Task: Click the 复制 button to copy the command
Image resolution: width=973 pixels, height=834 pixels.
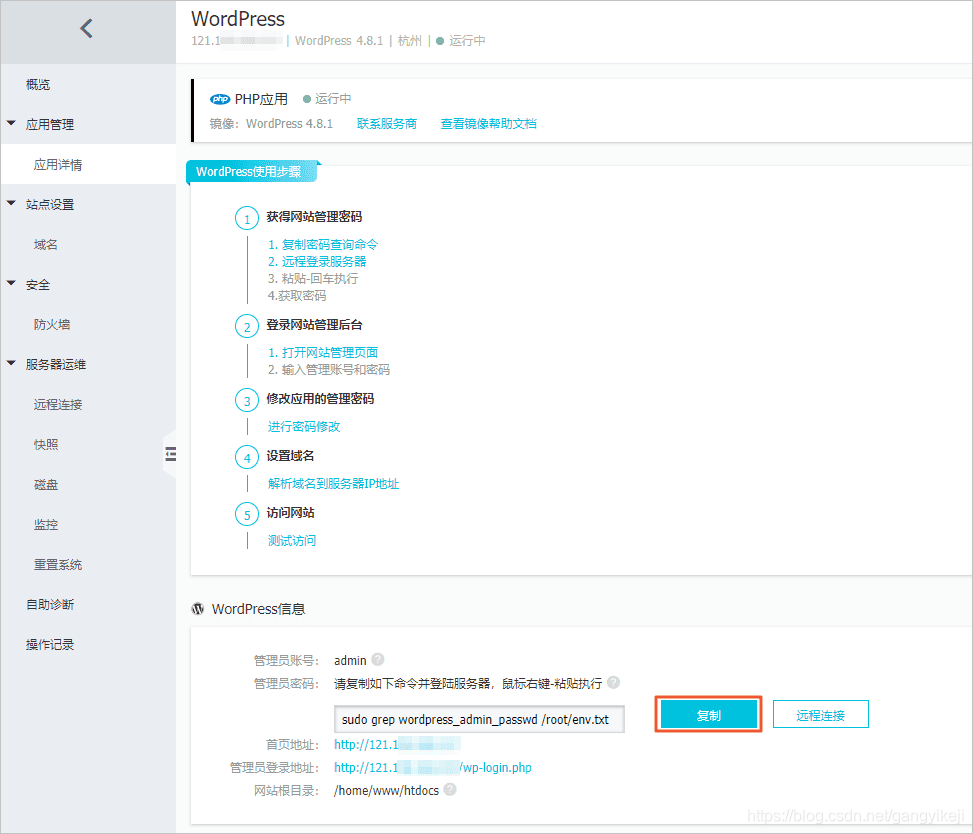Action: tap(708, 714)
